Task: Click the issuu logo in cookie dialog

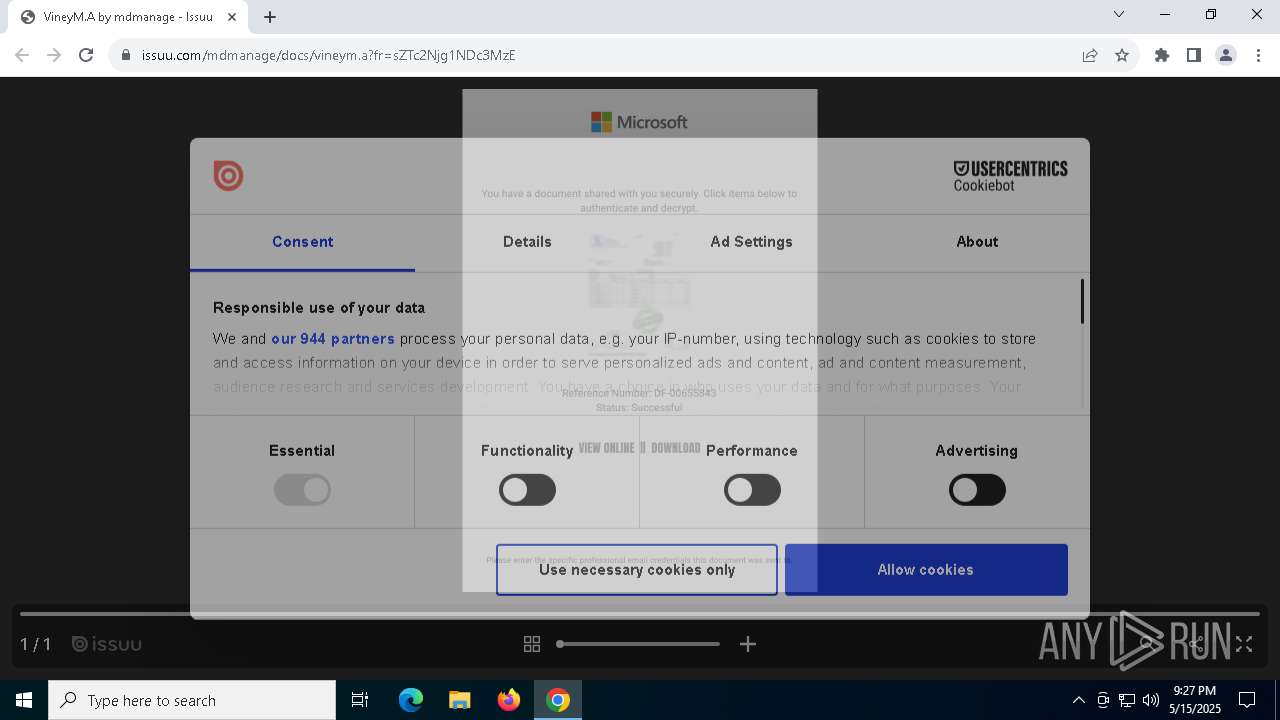Action: 228,176
